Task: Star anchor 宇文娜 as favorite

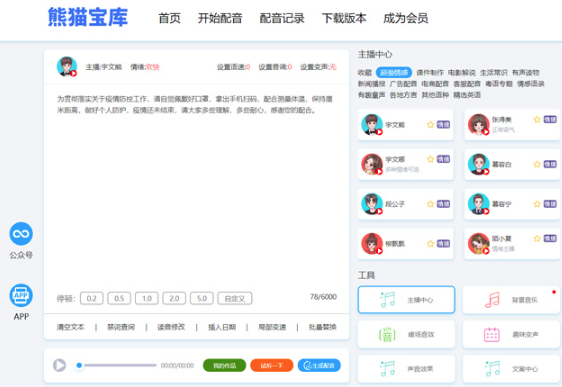Action: pyautogui.click(x=430, y=159)
